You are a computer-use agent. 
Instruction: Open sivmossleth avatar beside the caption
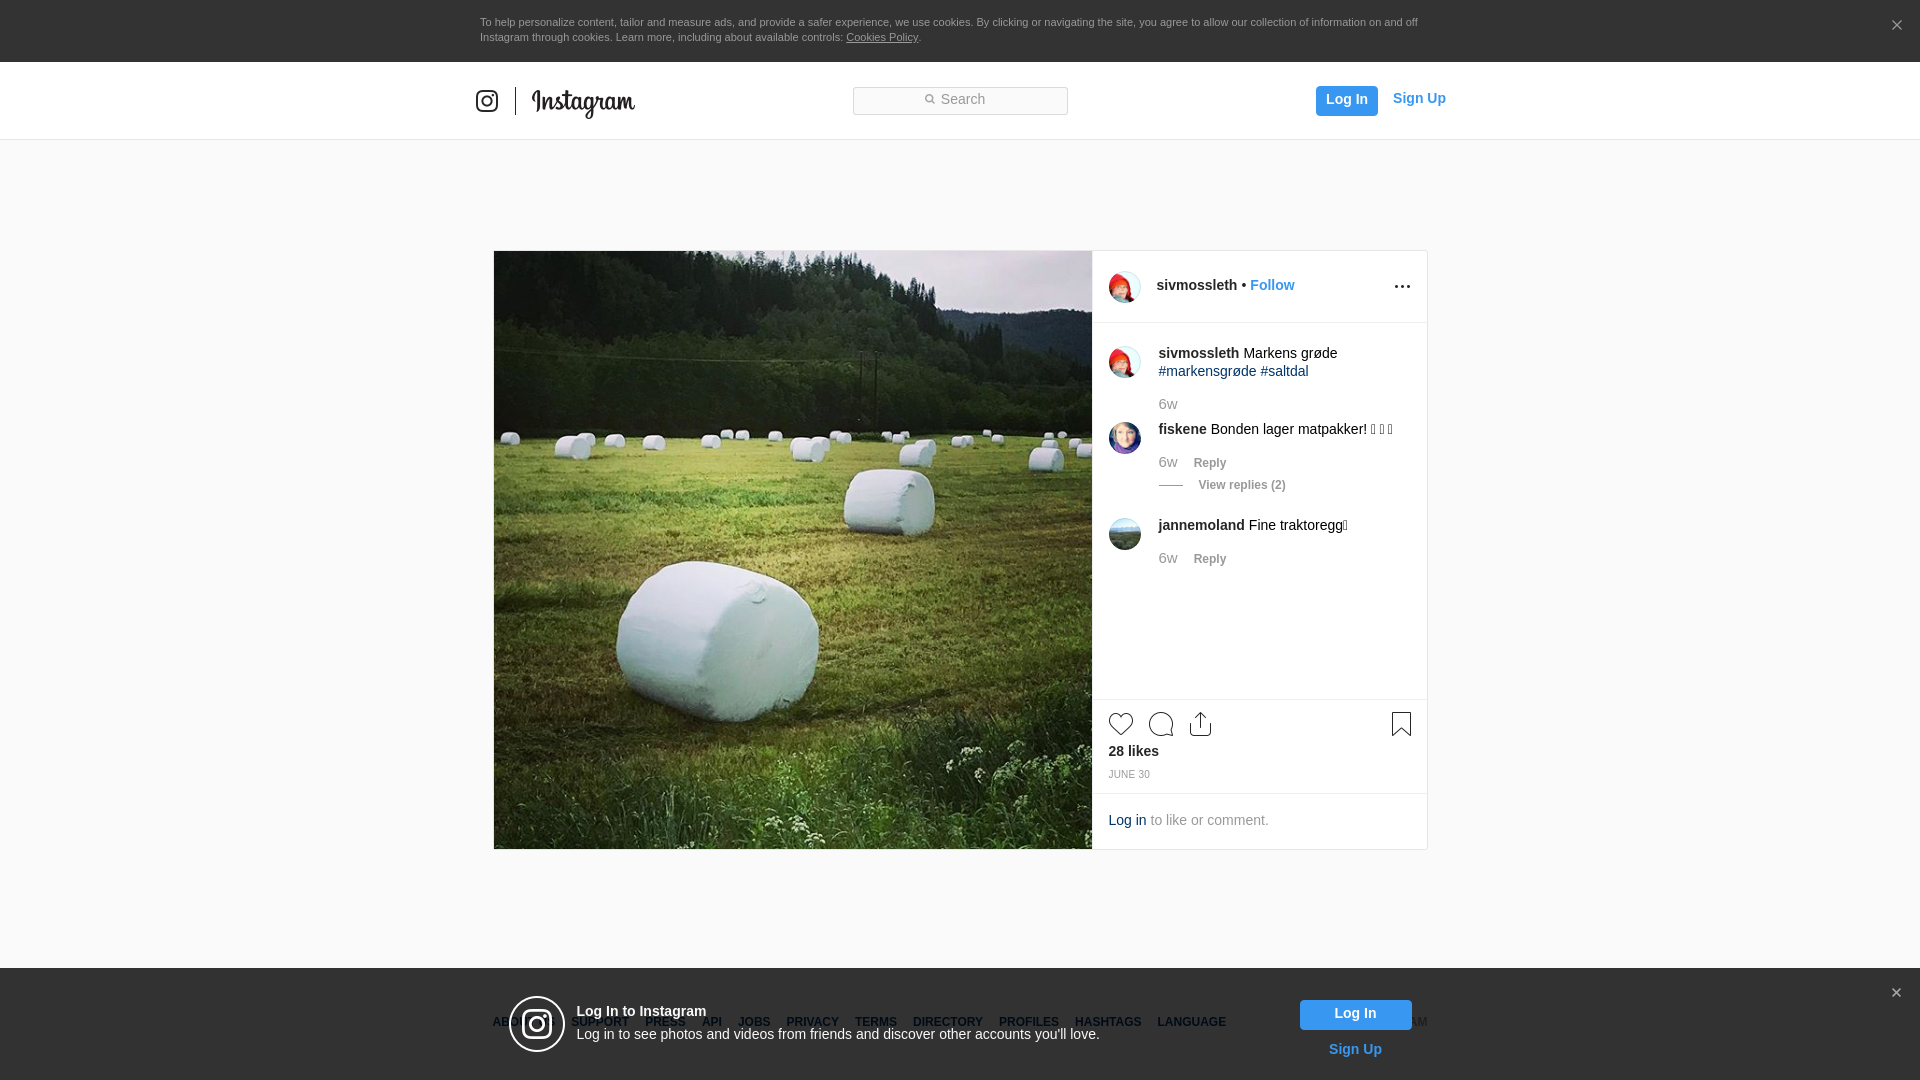coord(1125,362)
